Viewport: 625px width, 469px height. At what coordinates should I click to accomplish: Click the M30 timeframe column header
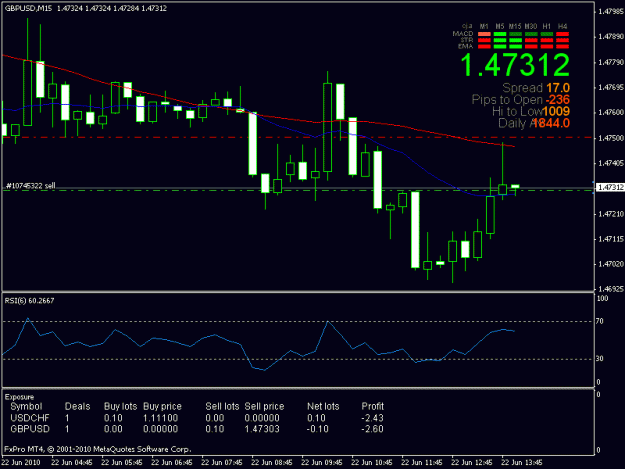(531, 26)
